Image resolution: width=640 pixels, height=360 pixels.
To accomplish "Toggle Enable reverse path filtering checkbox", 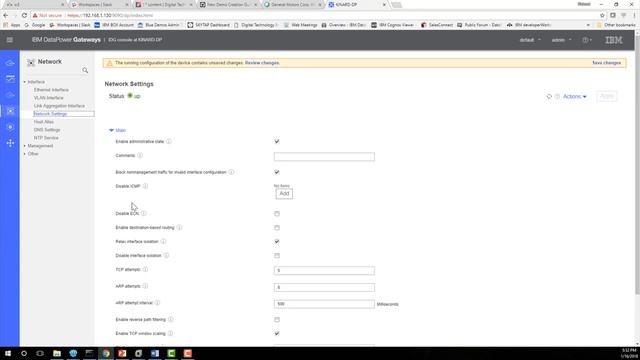I will pos(277,320).
